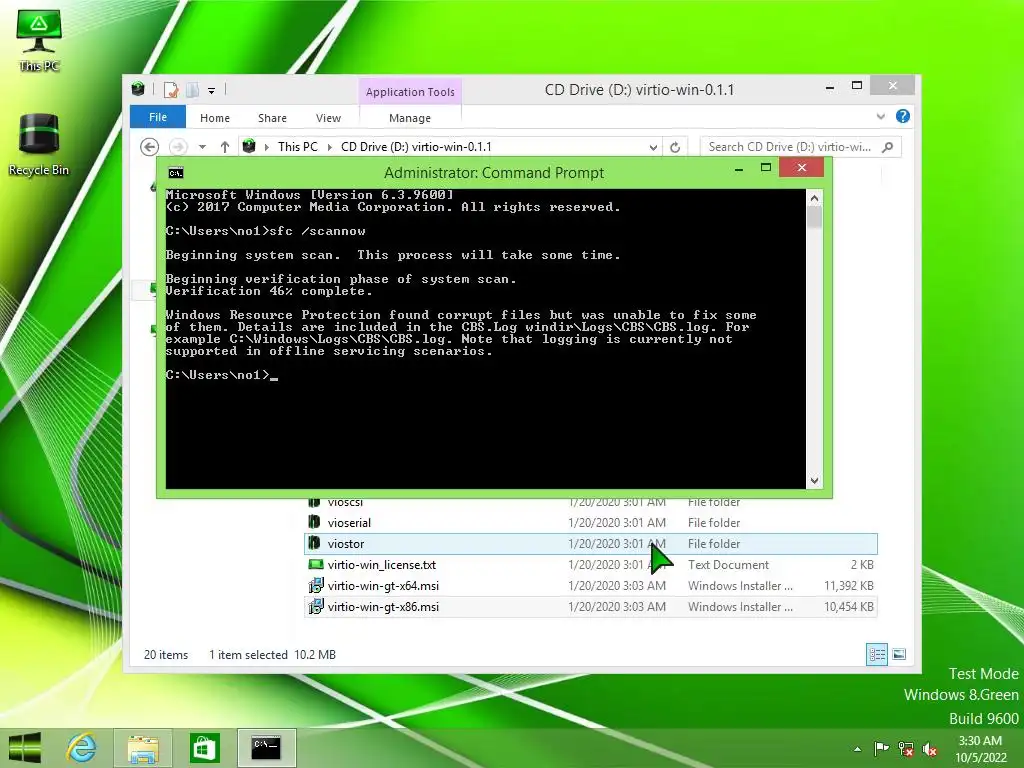Select Application Tools contextual tab

click(x=410, y=92)
